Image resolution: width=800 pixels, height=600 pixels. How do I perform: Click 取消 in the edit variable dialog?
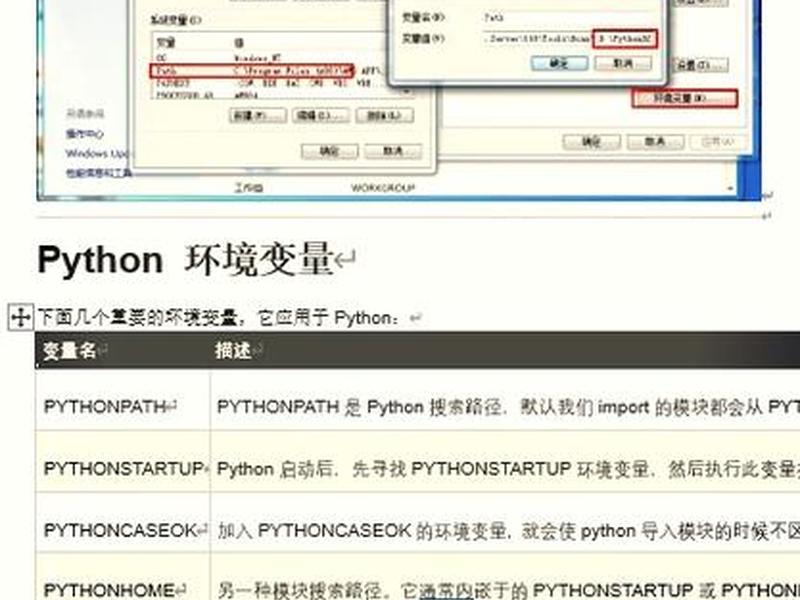[623, 63]
